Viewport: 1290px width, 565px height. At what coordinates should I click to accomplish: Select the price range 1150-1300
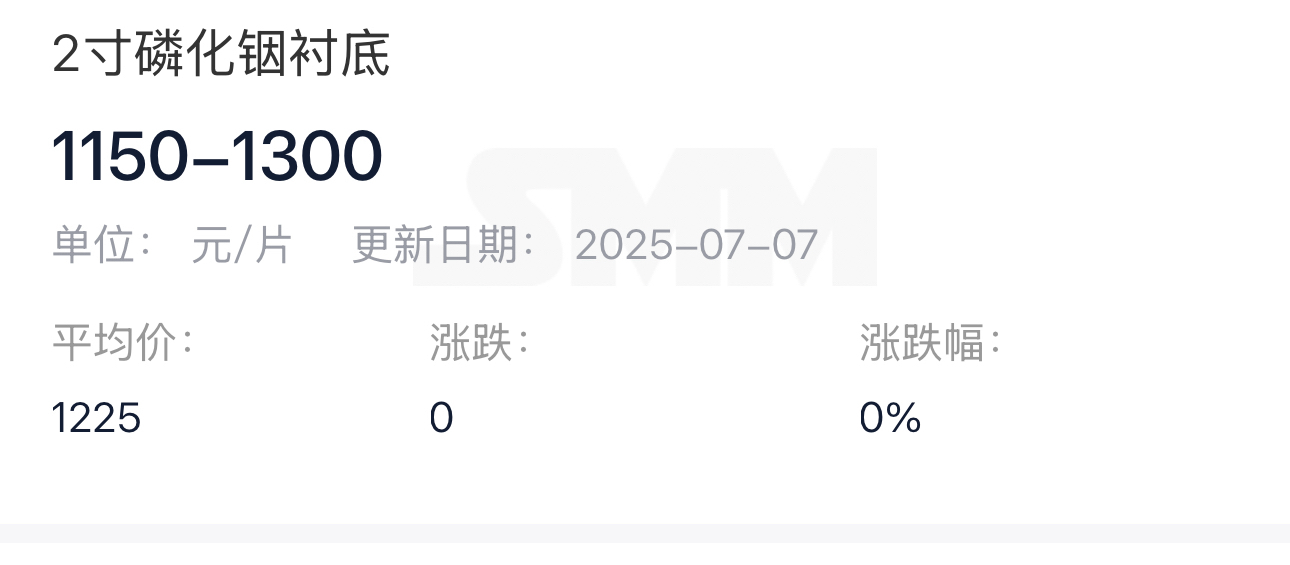(217, 157)
